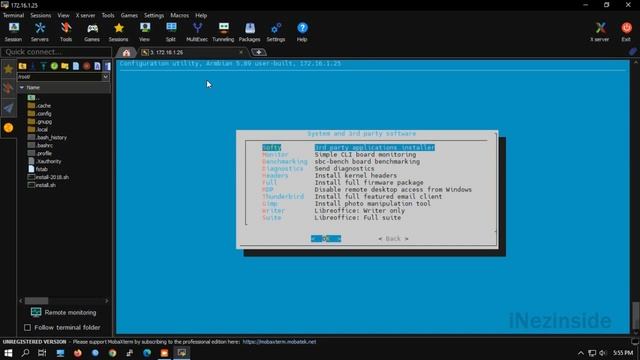
Task: Collapse the Name column arrow
Action: pos(22,87)
